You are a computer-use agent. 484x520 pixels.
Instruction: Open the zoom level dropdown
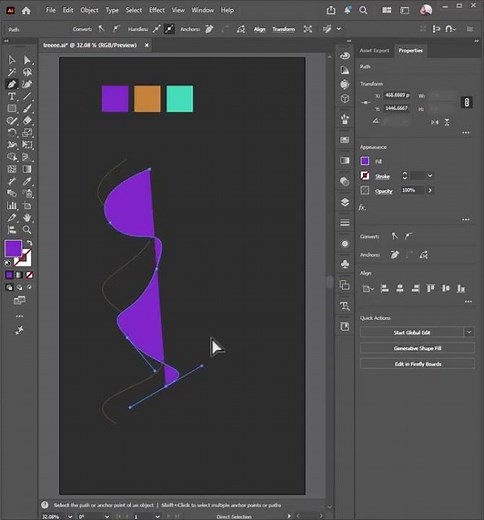click(70, 517)
